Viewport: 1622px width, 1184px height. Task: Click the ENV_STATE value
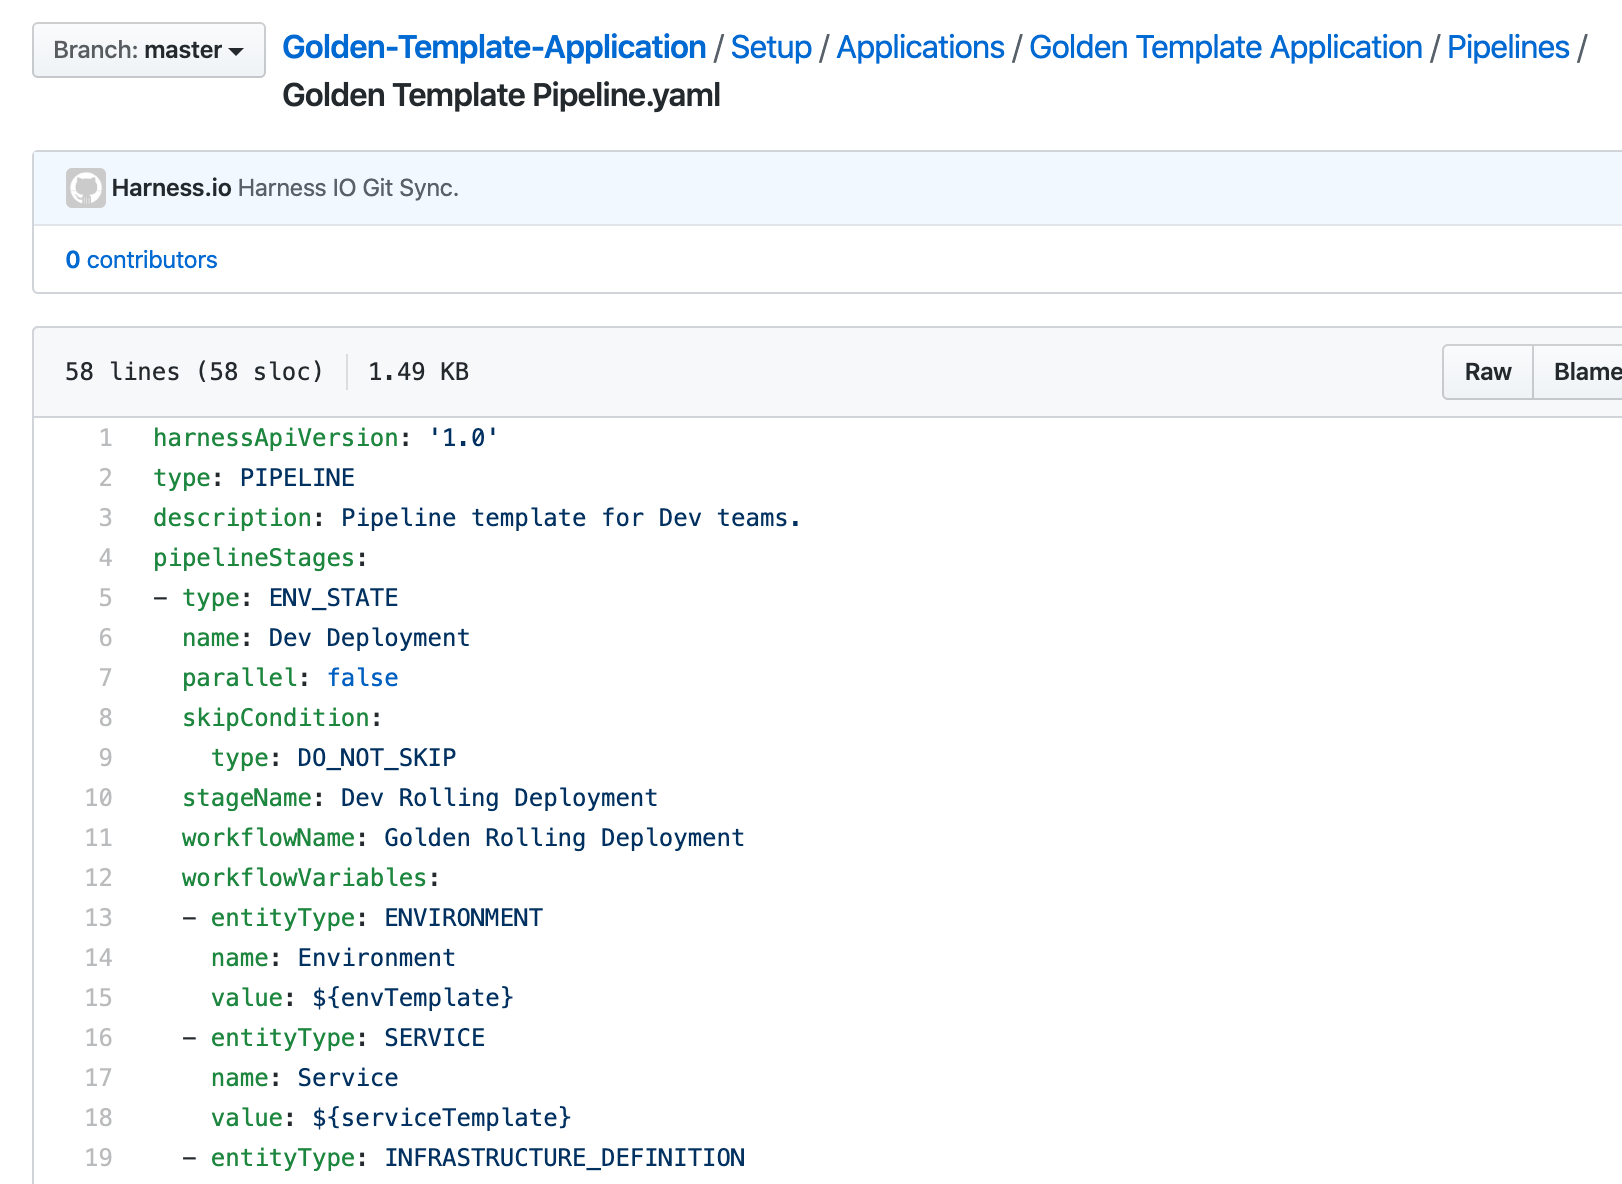[333, 598]
